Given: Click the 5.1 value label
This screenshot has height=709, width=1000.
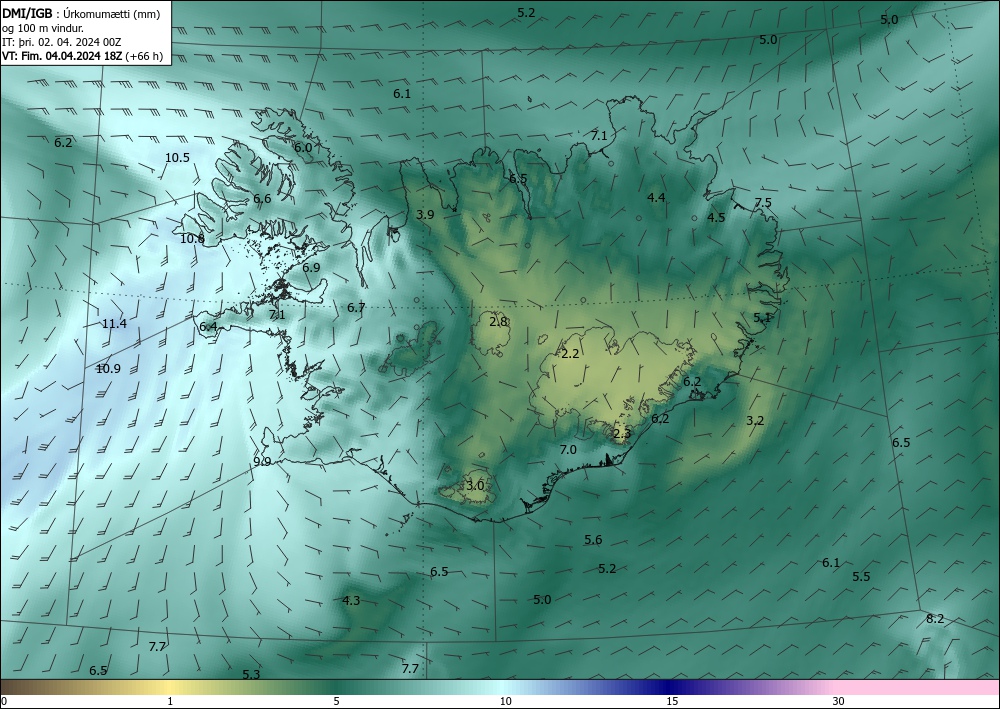Looking at the screenshot, I should pos(762,318).
